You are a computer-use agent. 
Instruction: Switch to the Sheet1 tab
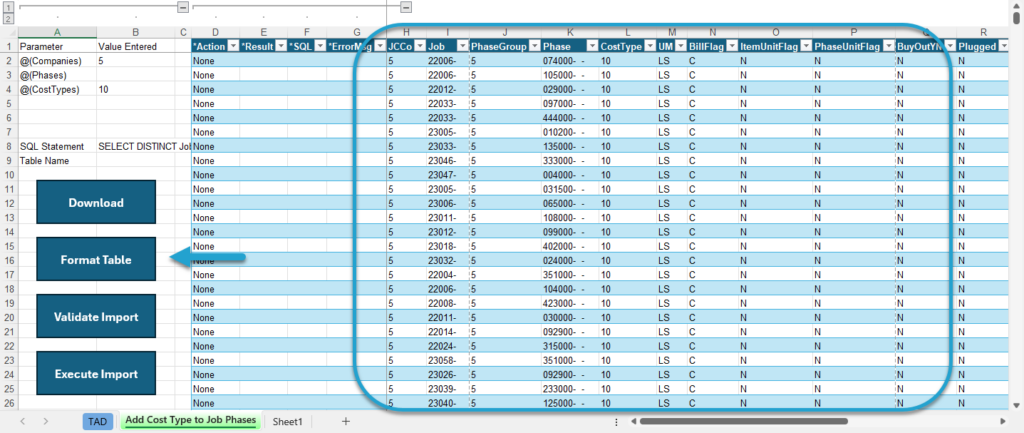coord(287,421)
